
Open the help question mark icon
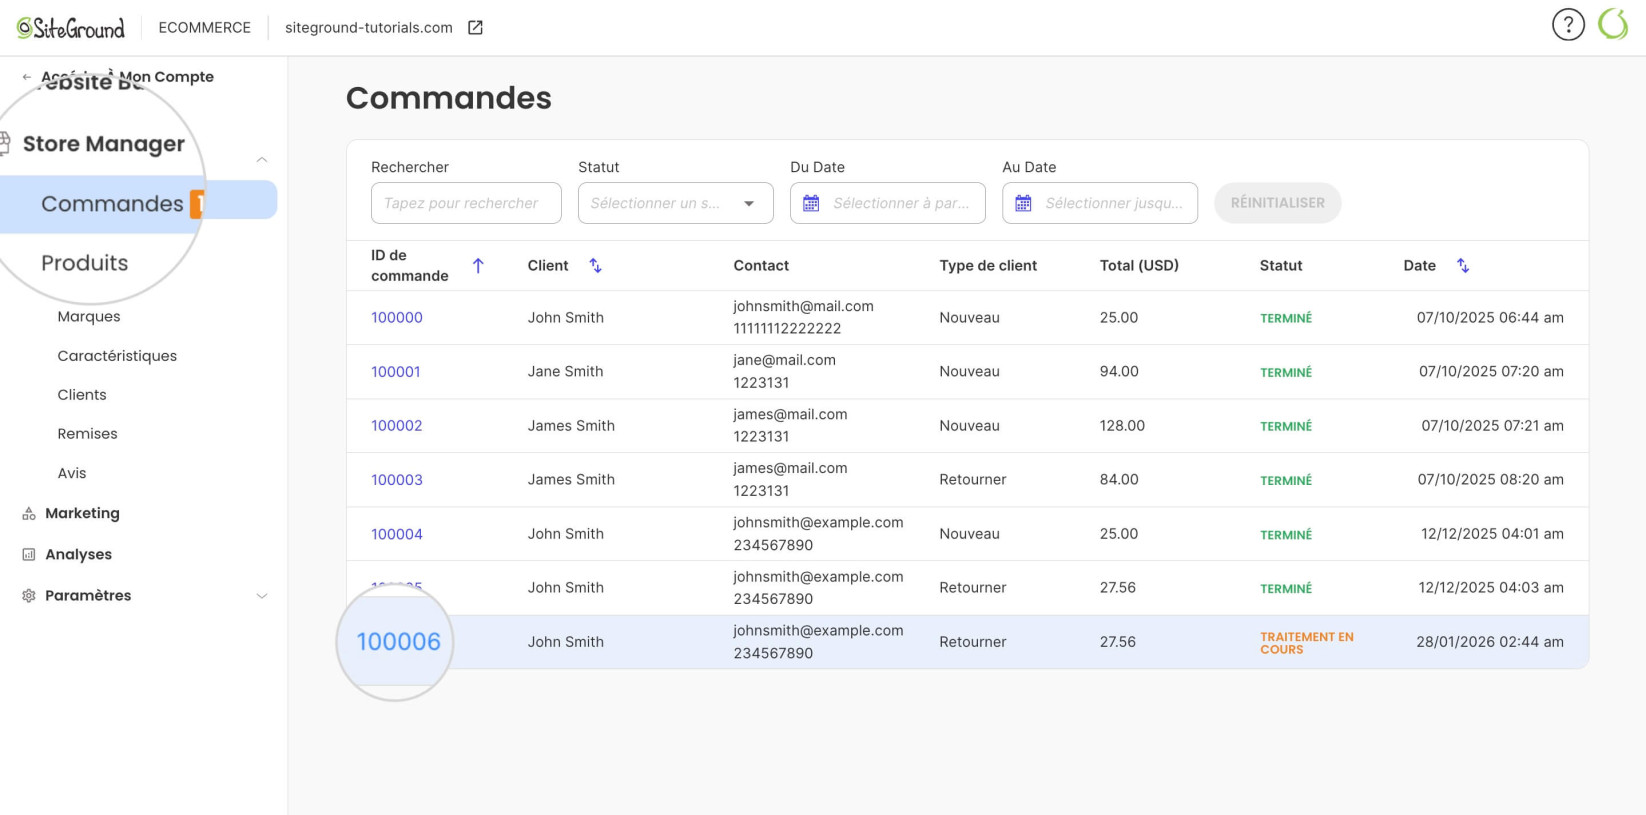click(x=1568, y=24)
